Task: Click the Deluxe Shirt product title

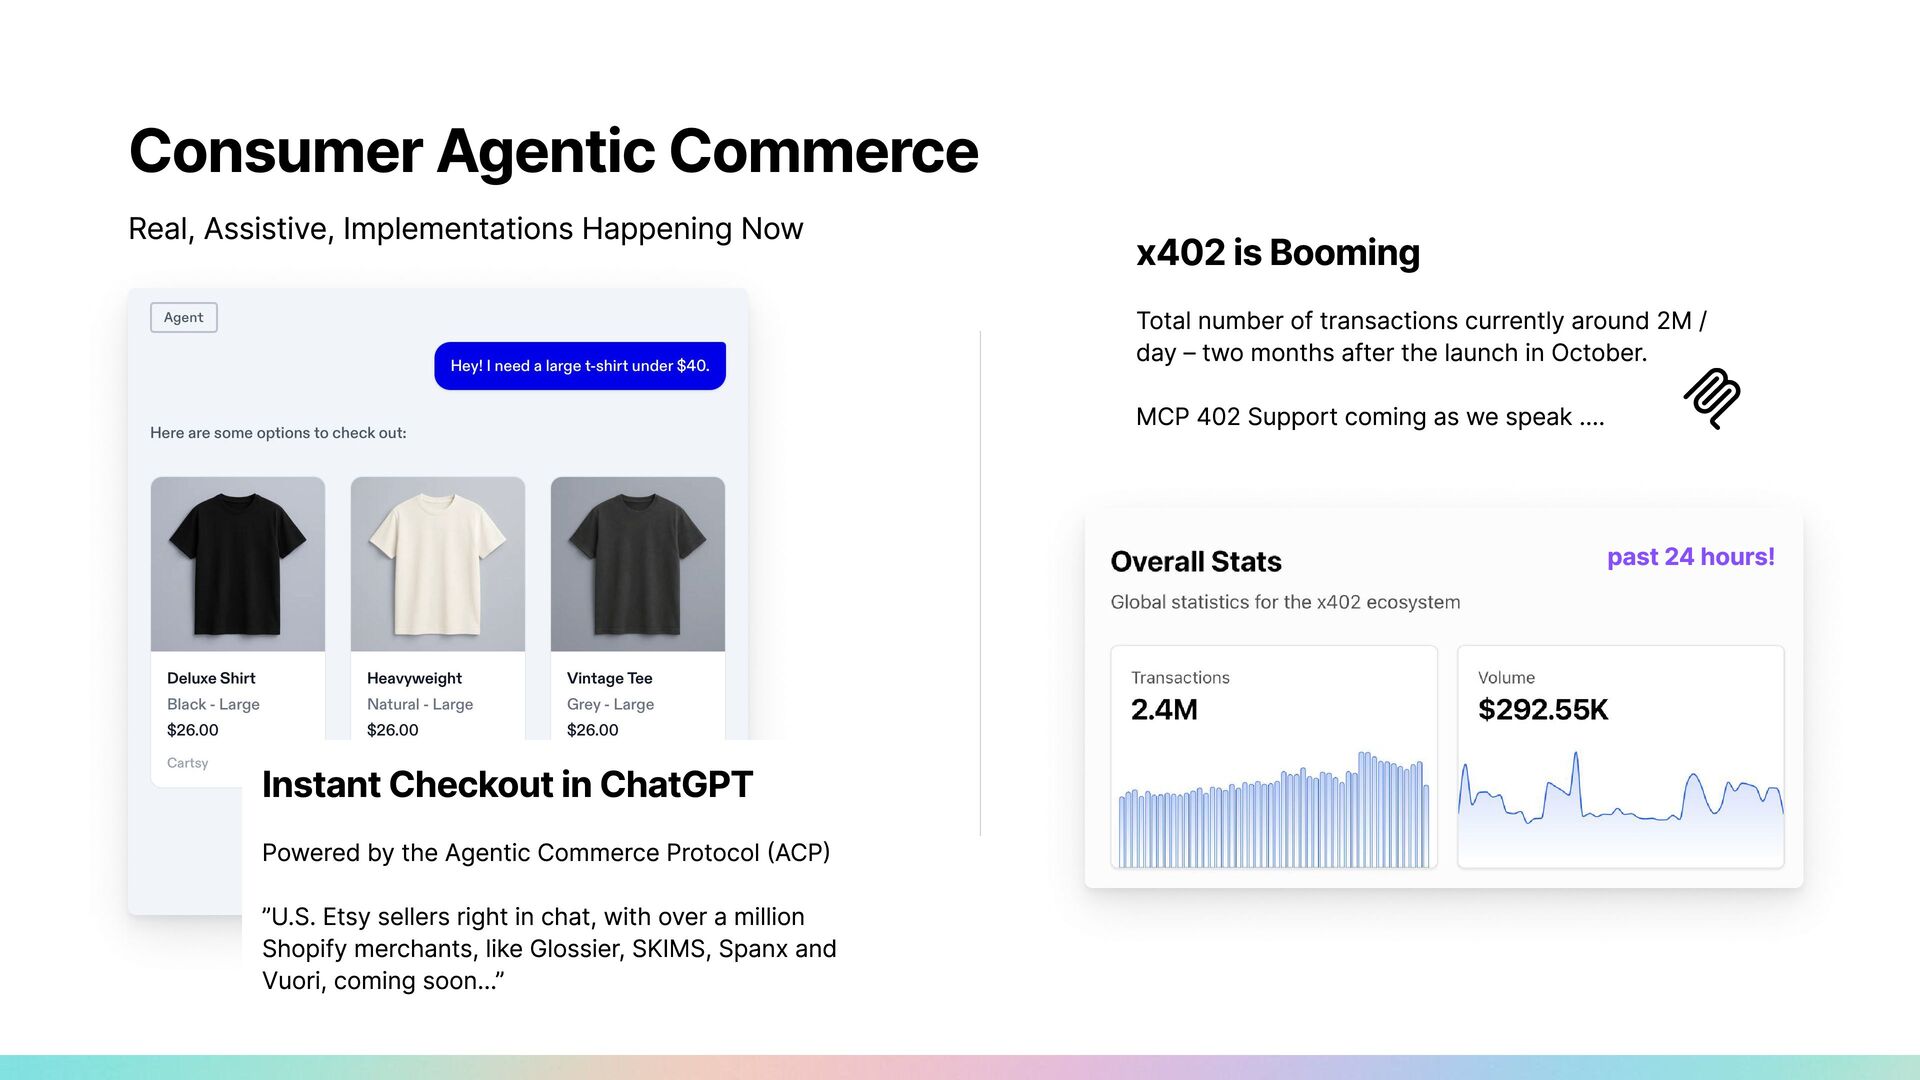Action: (x=211, y=678)
